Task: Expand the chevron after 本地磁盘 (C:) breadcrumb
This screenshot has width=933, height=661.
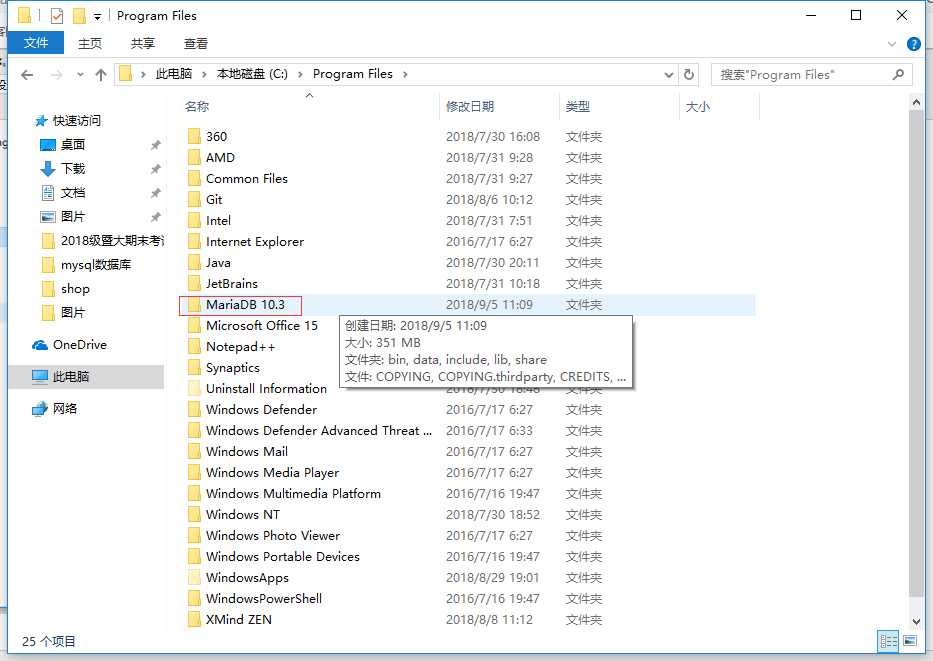Action: 300,74
